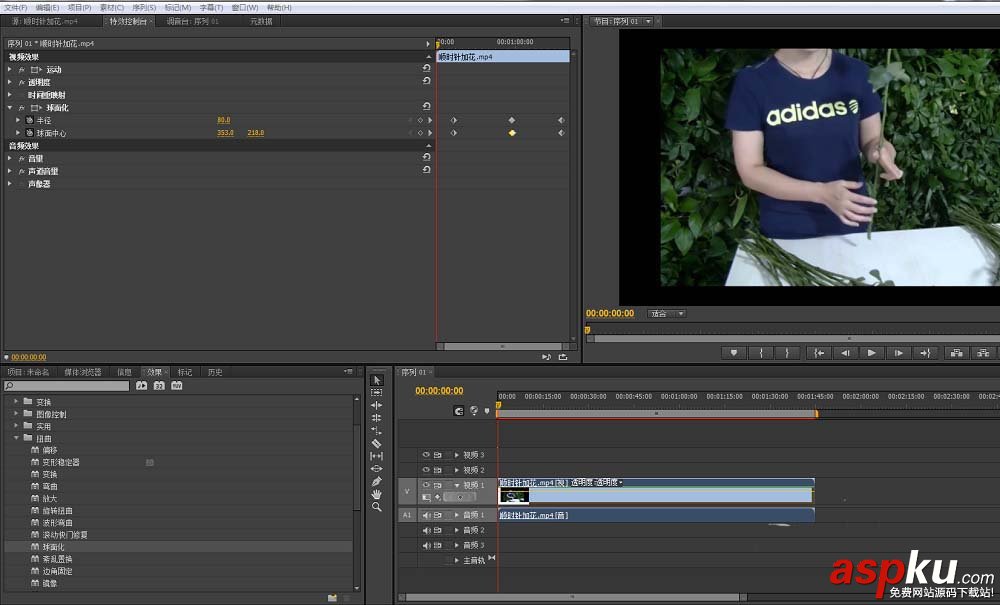Mute 音频 2 track speaker icon
Image resolution: width=1000 pixels, height=605 pixels.
pyautogui.click(x=426, y=530)
